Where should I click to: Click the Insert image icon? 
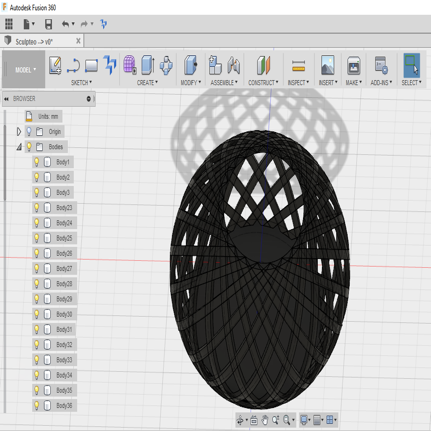click(328, 65)
